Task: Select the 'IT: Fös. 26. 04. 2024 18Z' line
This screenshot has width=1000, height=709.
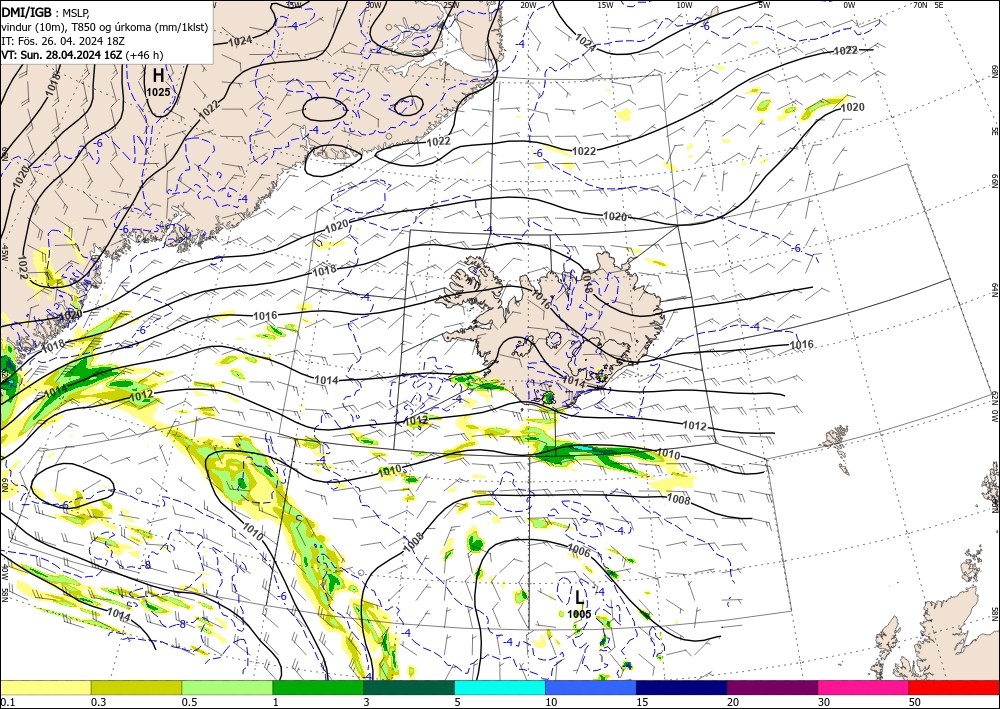Action: coord(63,41)
